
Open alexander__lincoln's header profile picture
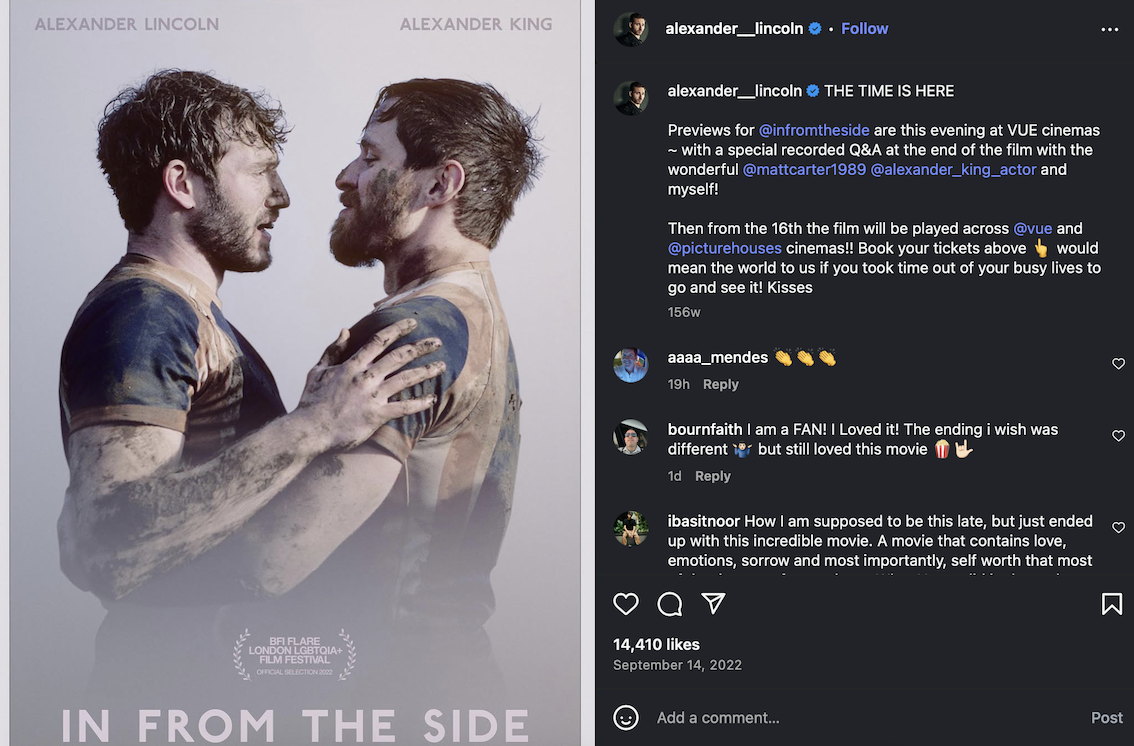631,29
